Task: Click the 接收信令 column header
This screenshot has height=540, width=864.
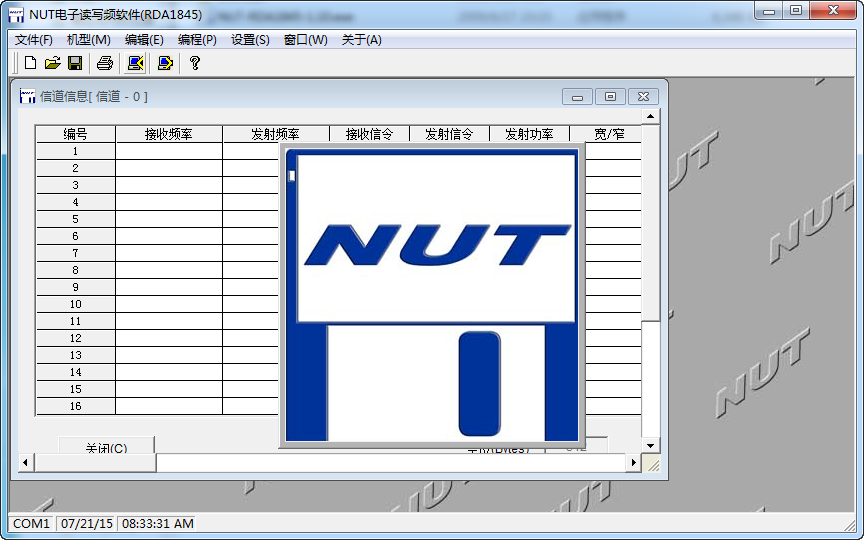Action: coord(369,134)
